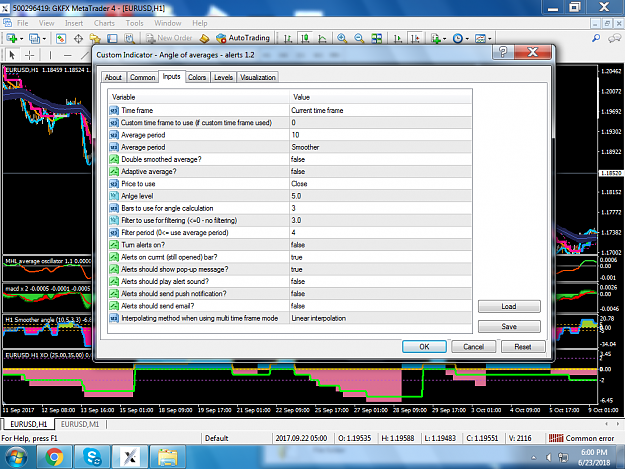Select the Interpolating method Linear interpolation value

[x=381, y=318]
